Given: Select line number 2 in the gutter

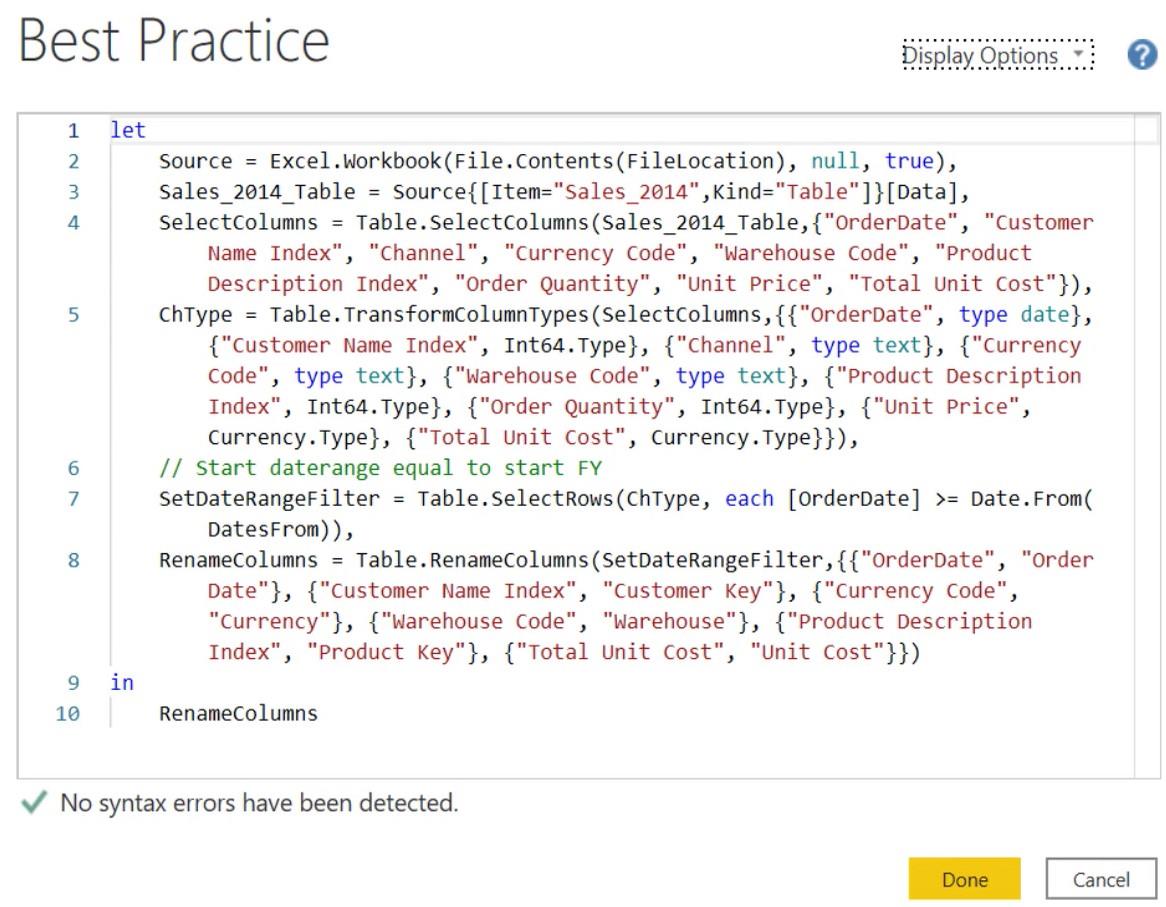Looking at the screenshot, I should coord(73,161).
